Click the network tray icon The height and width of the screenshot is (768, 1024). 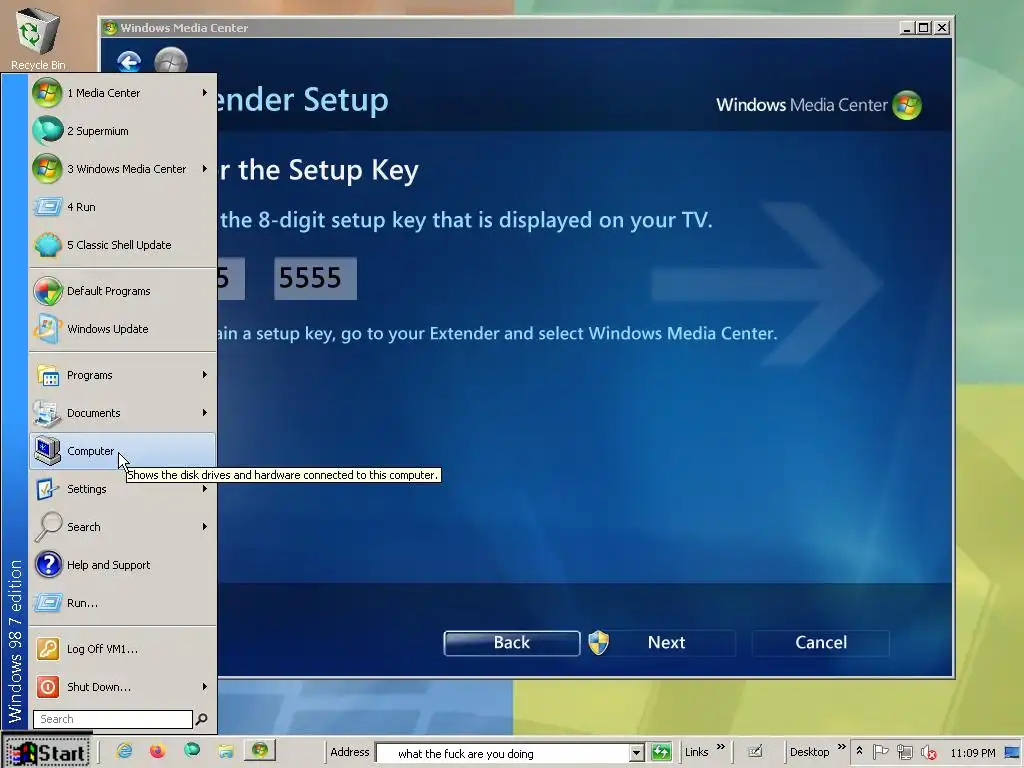pos(904,752)
